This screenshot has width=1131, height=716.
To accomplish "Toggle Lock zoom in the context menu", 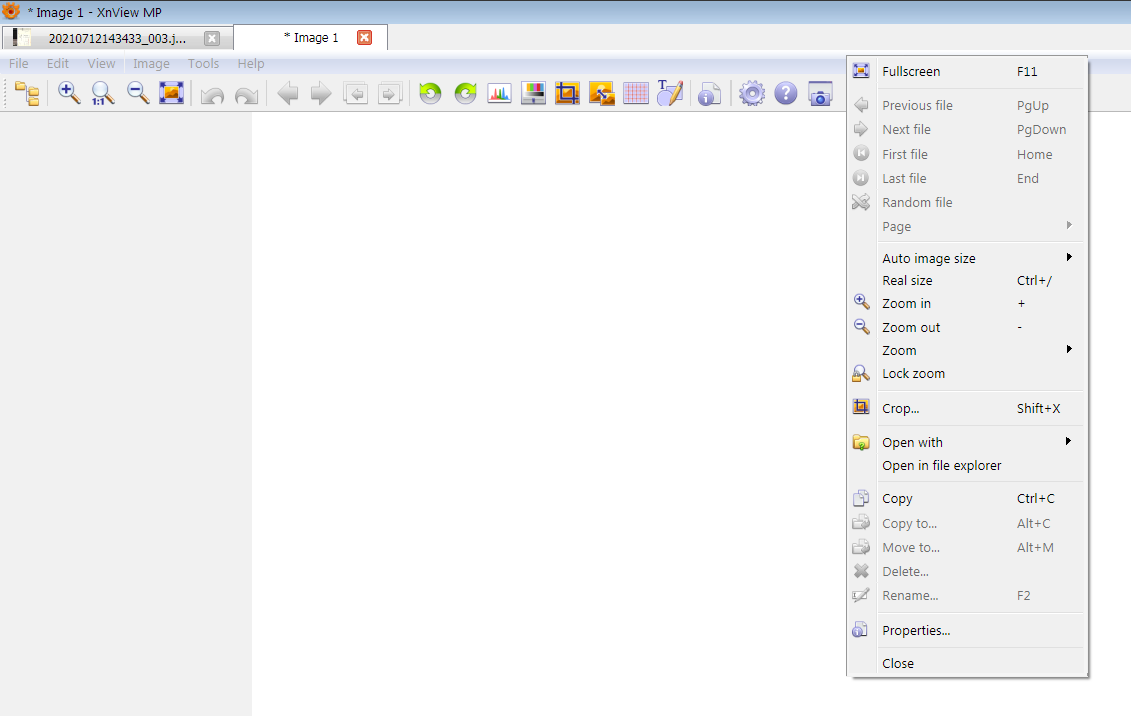I will click(913, 374).
